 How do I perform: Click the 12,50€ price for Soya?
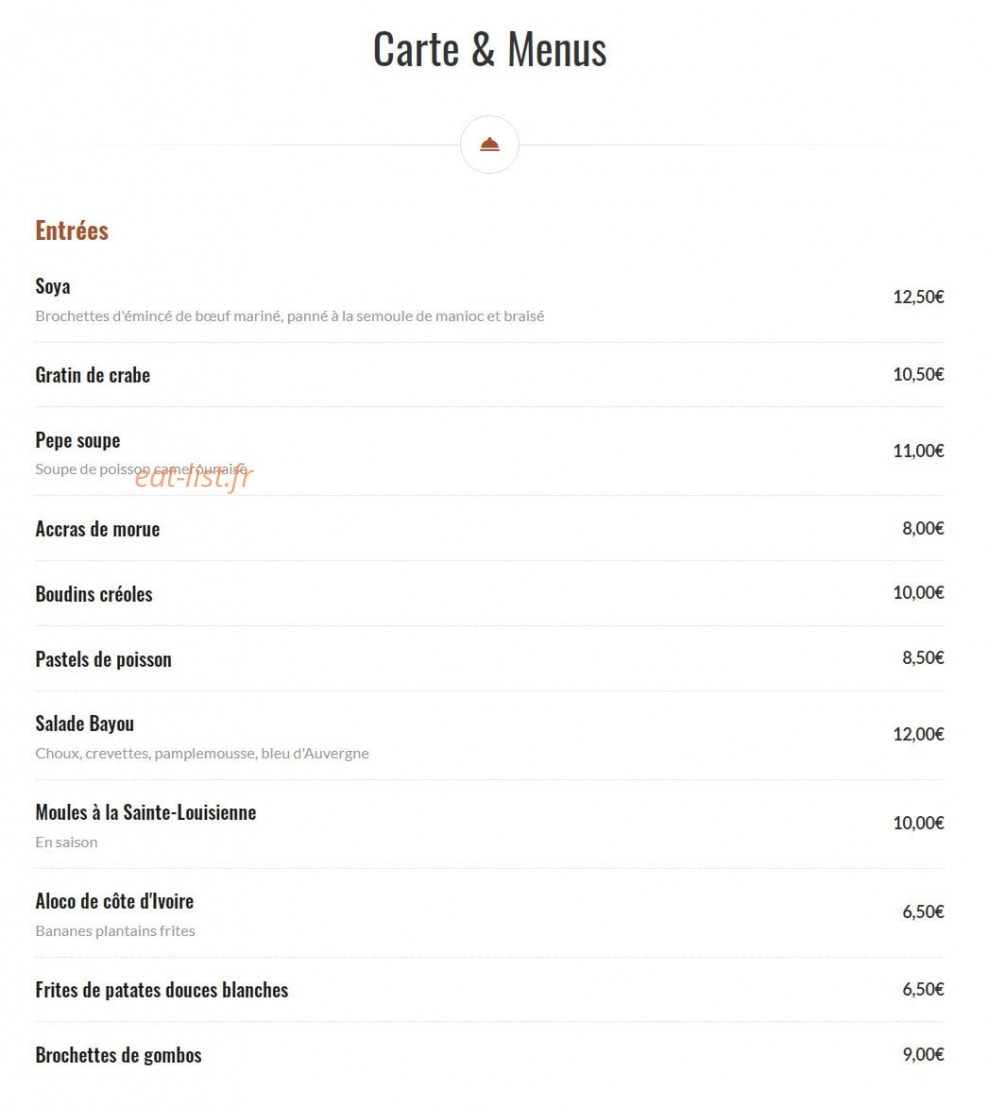point(918,297)
